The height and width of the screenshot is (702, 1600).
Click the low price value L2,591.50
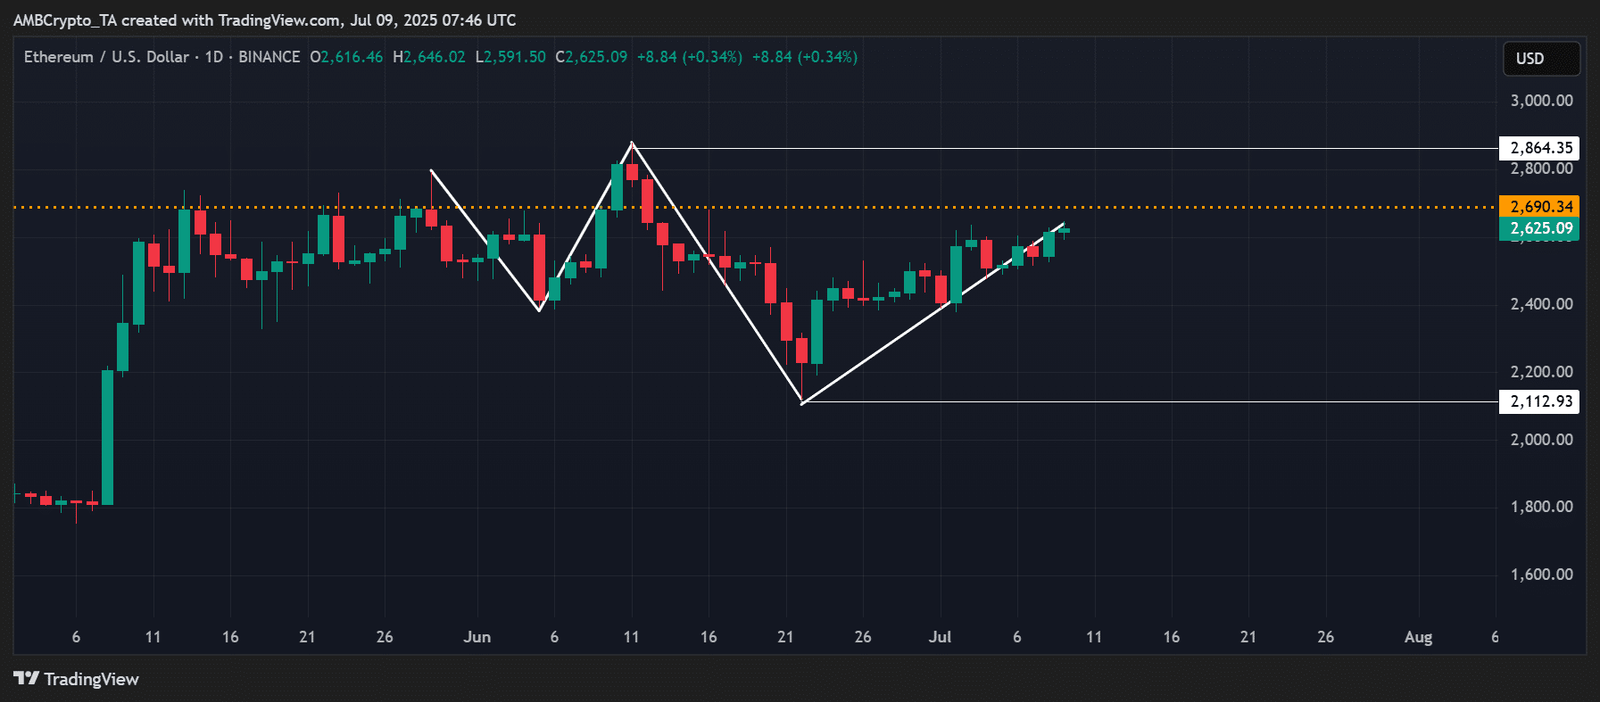510,57
